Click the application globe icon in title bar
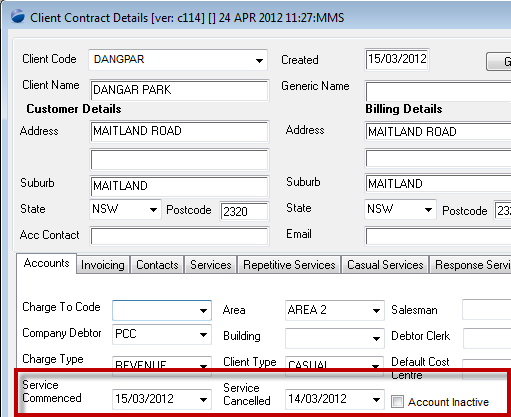511x417 pixels. [x=18, y=17]
